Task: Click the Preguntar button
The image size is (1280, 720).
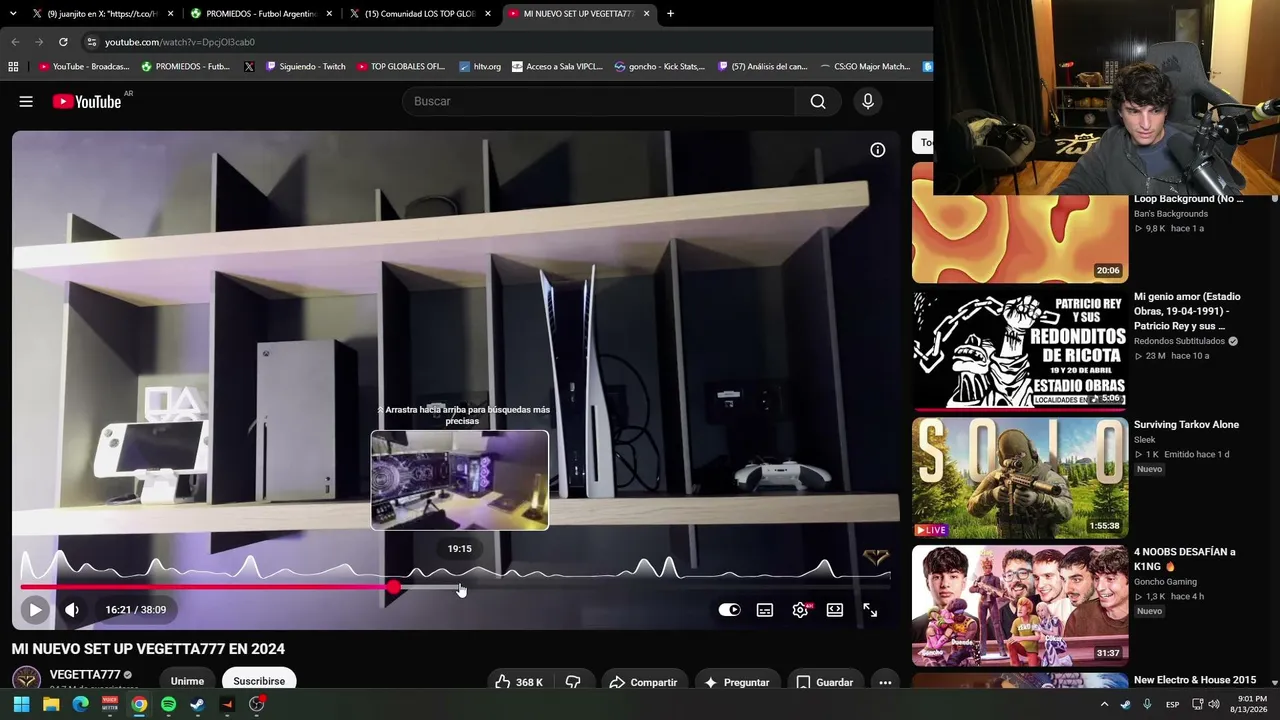Action: (x=737, y=682)
